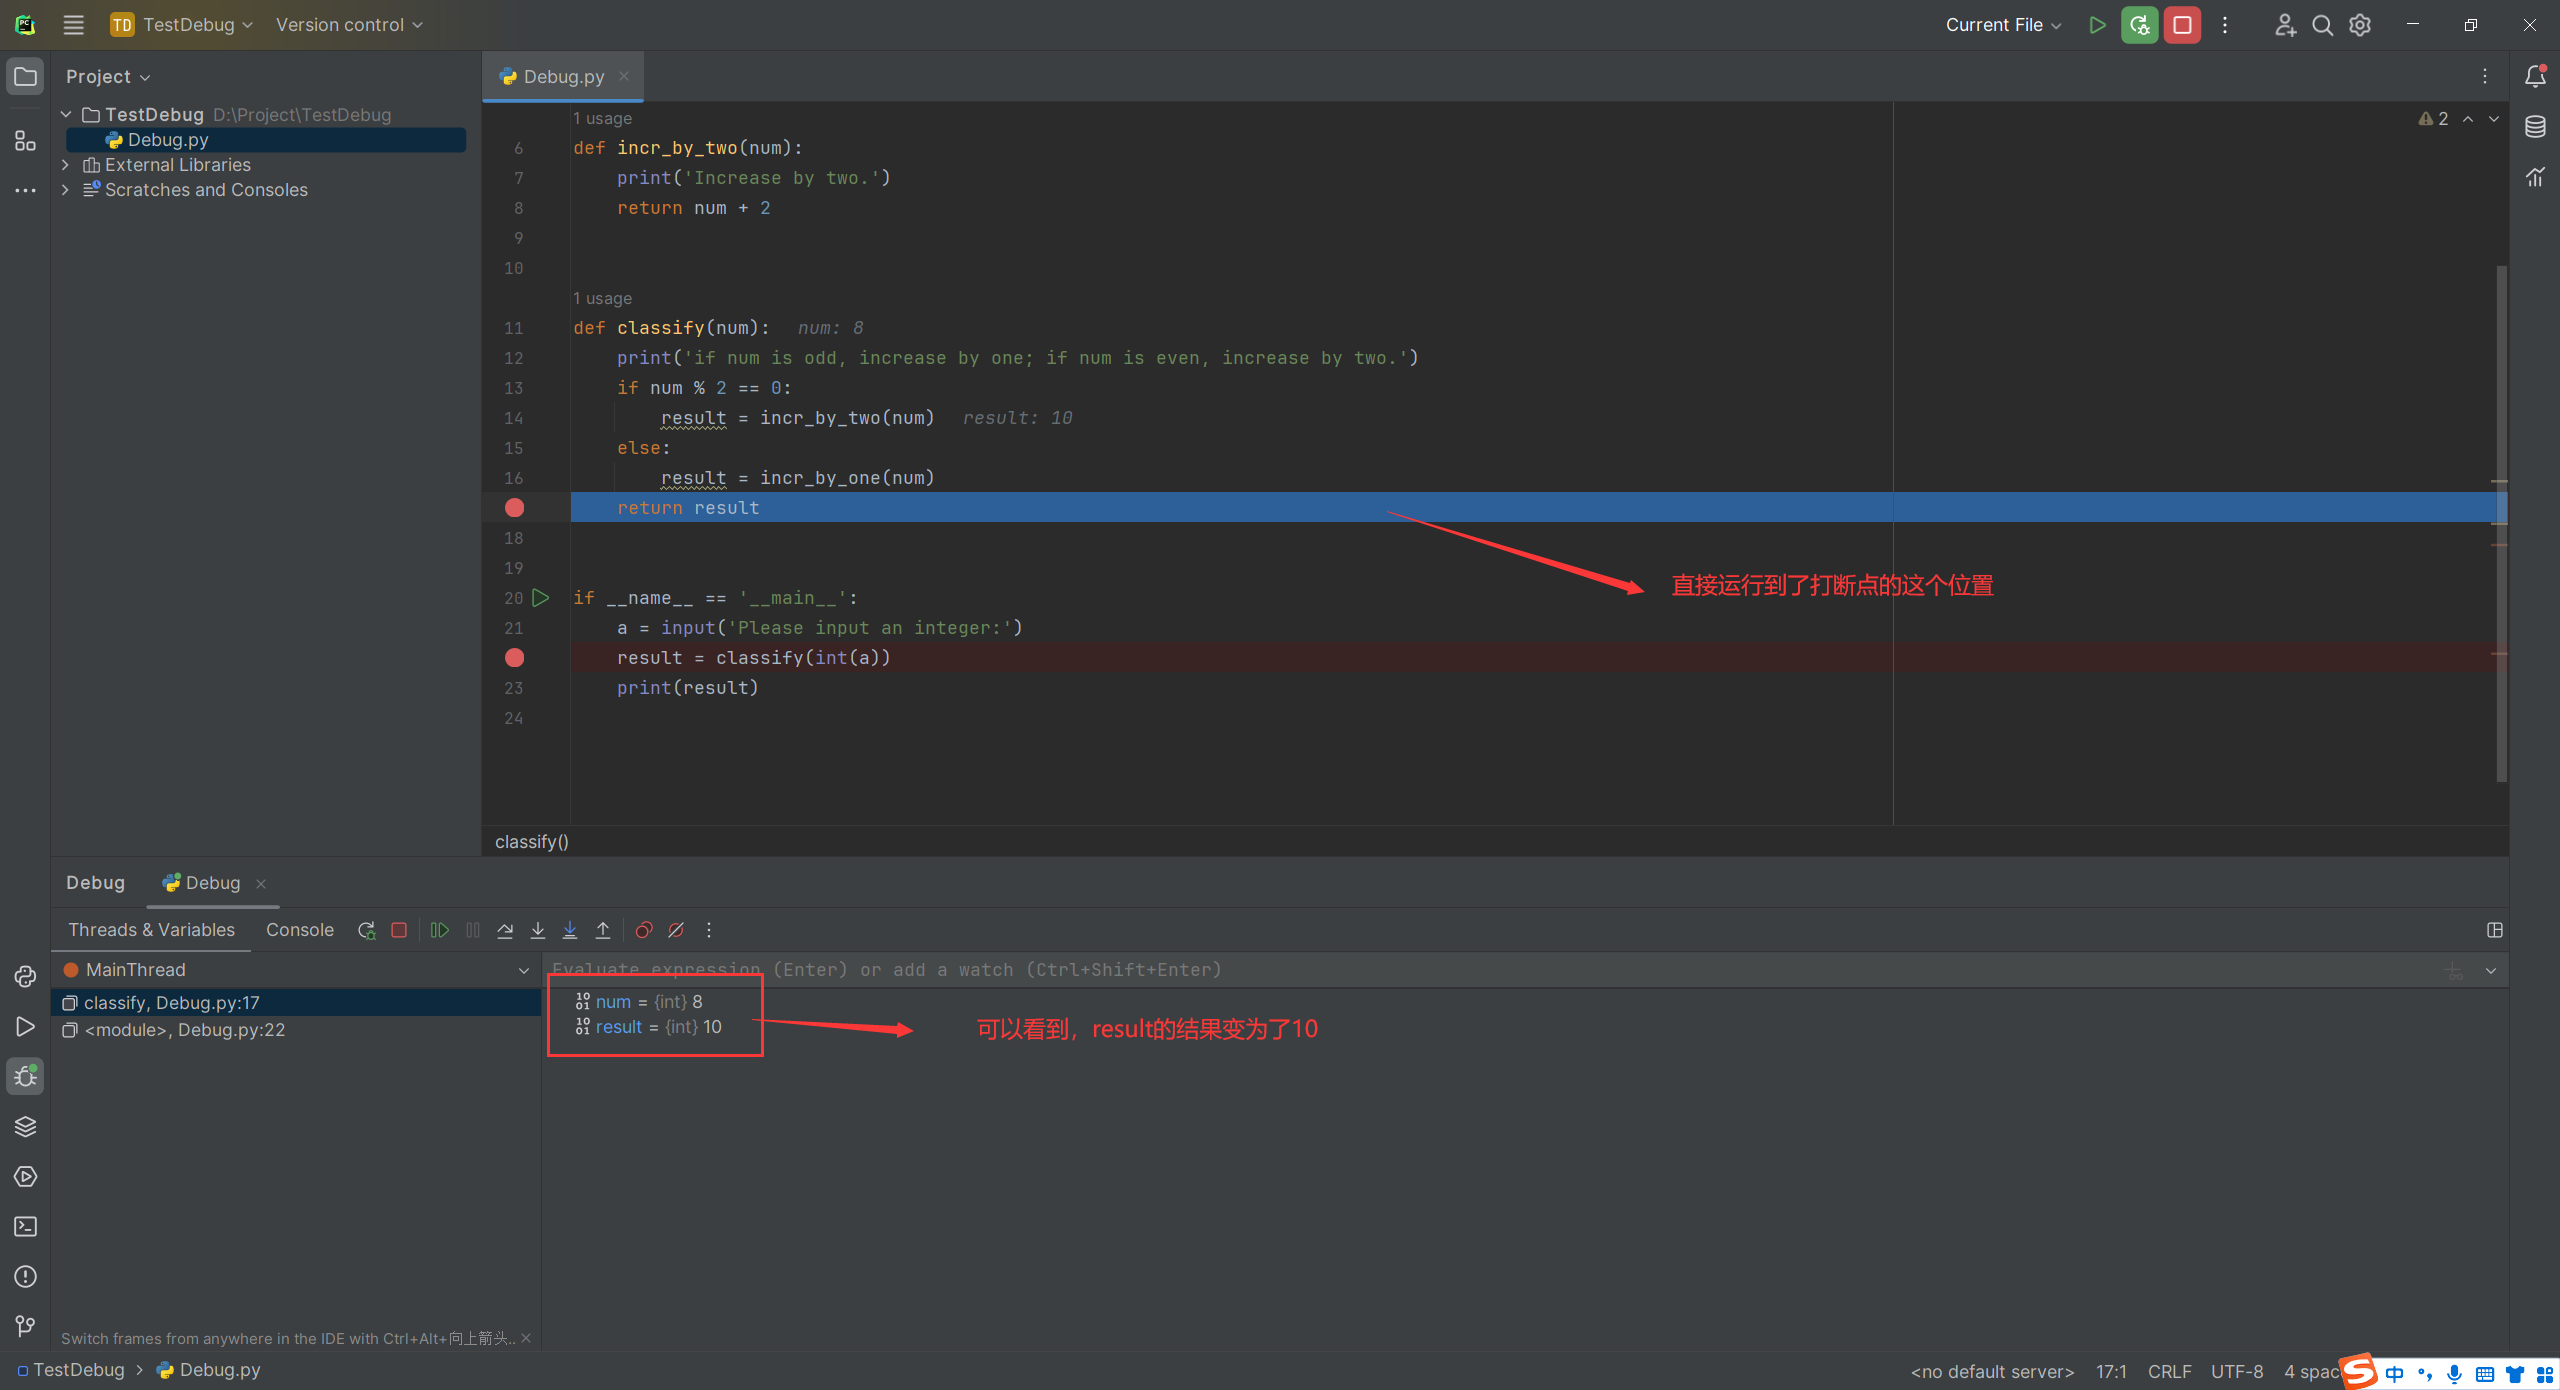This screenshot has height=1390, width=2560.
Task: Click the Restore Layout icon in debug toolbar
Action: point(2495,930)
